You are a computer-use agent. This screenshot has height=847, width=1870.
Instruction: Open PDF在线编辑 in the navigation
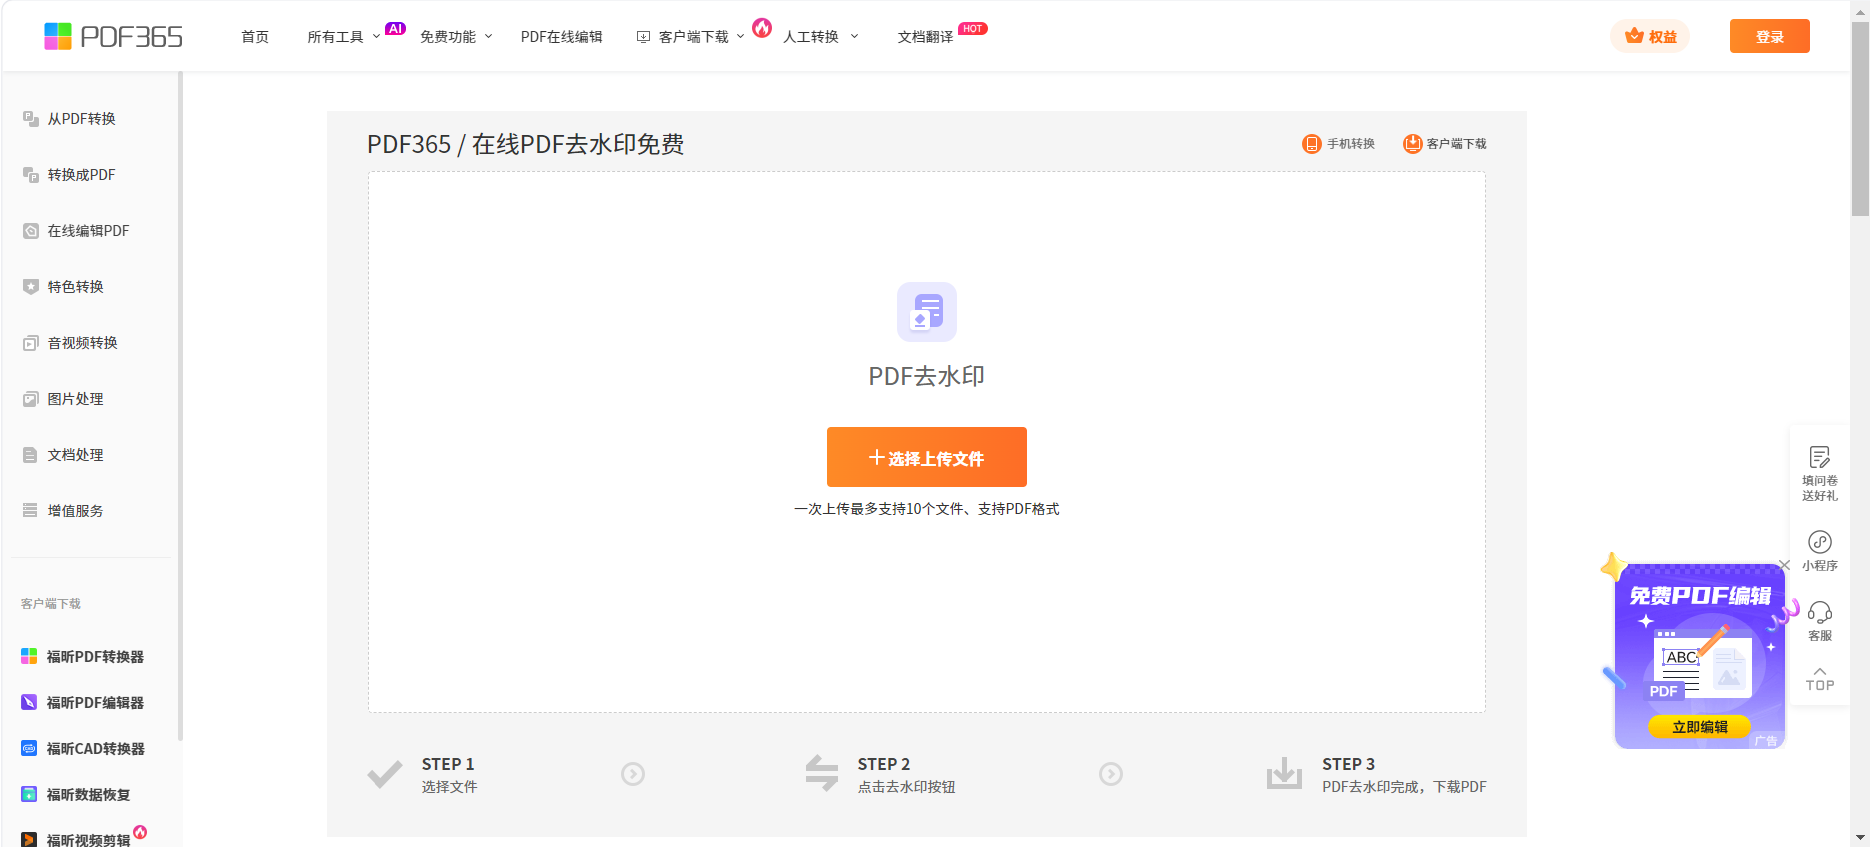[x=561, y=37]
